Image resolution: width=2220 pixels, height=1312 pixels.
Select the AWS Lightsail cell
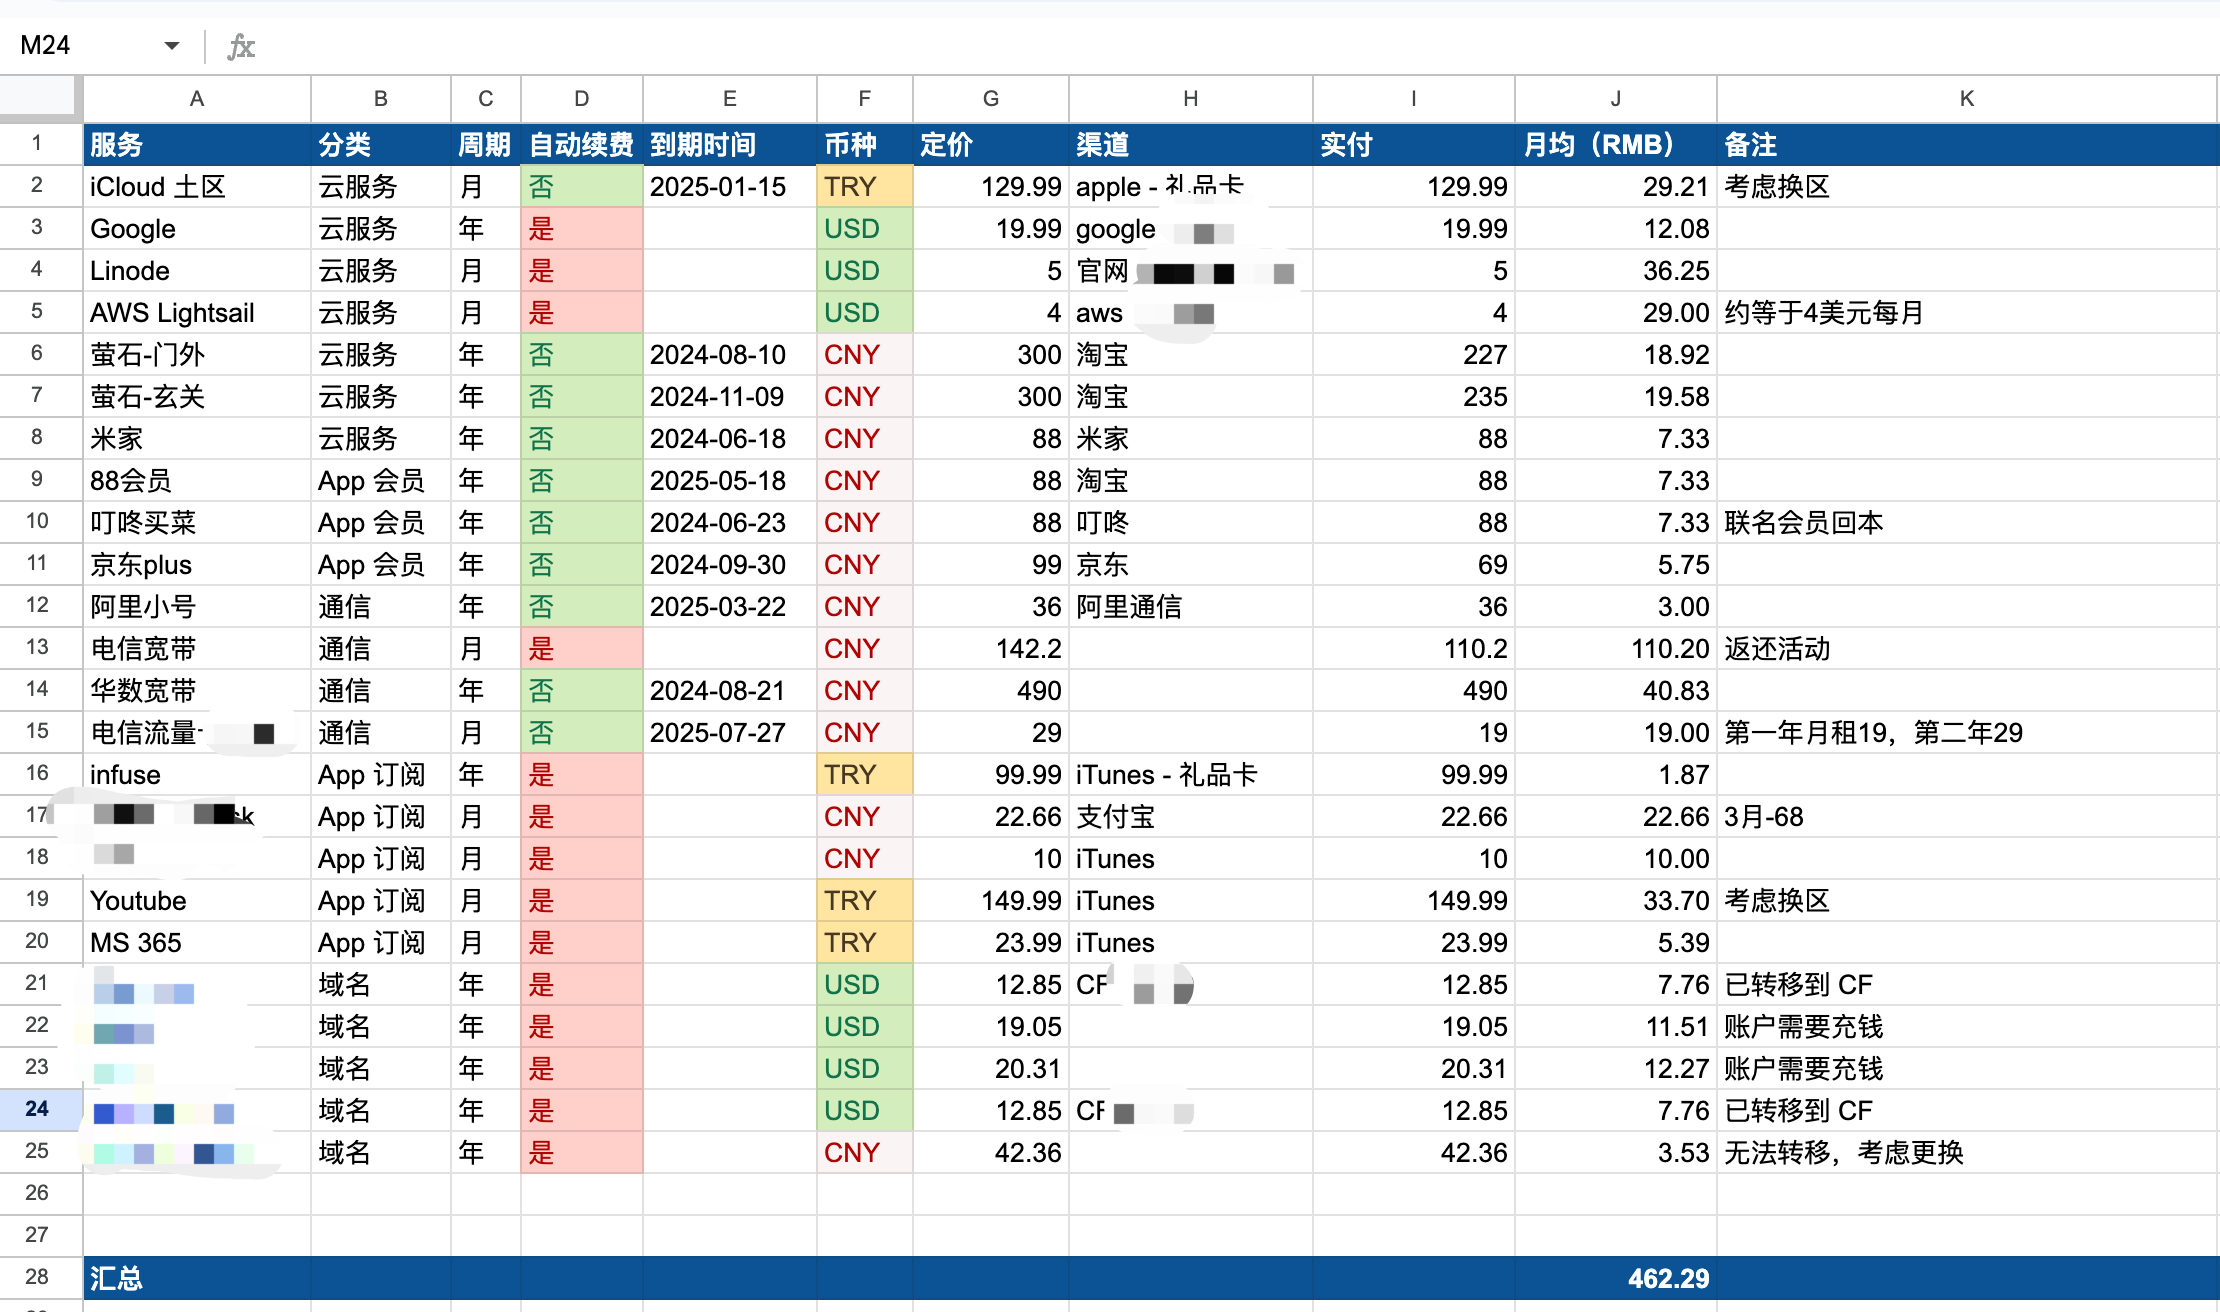197,313
